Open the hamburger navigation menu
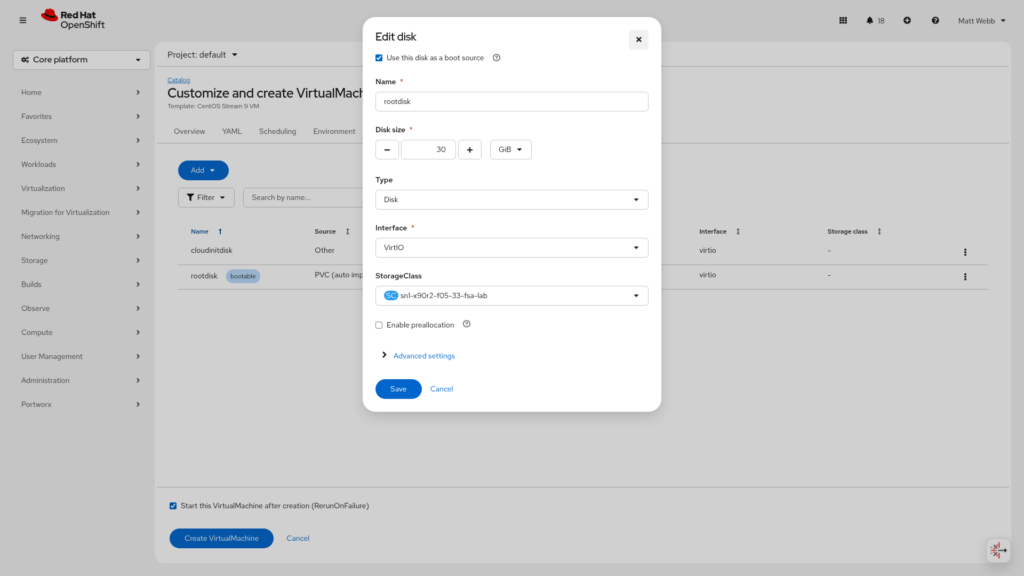 pyautogui.click(x=23, y=20)
